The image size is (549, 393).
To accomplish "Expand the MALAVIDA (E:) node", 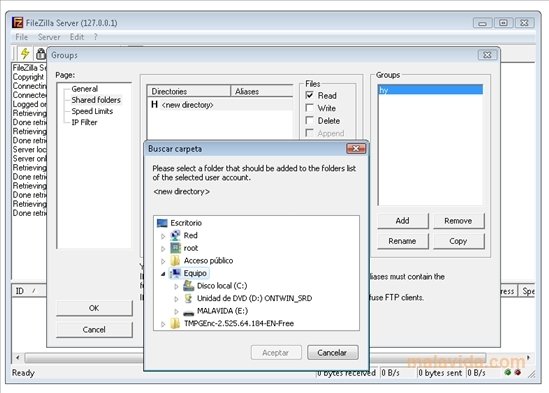I will pos(176,311).
